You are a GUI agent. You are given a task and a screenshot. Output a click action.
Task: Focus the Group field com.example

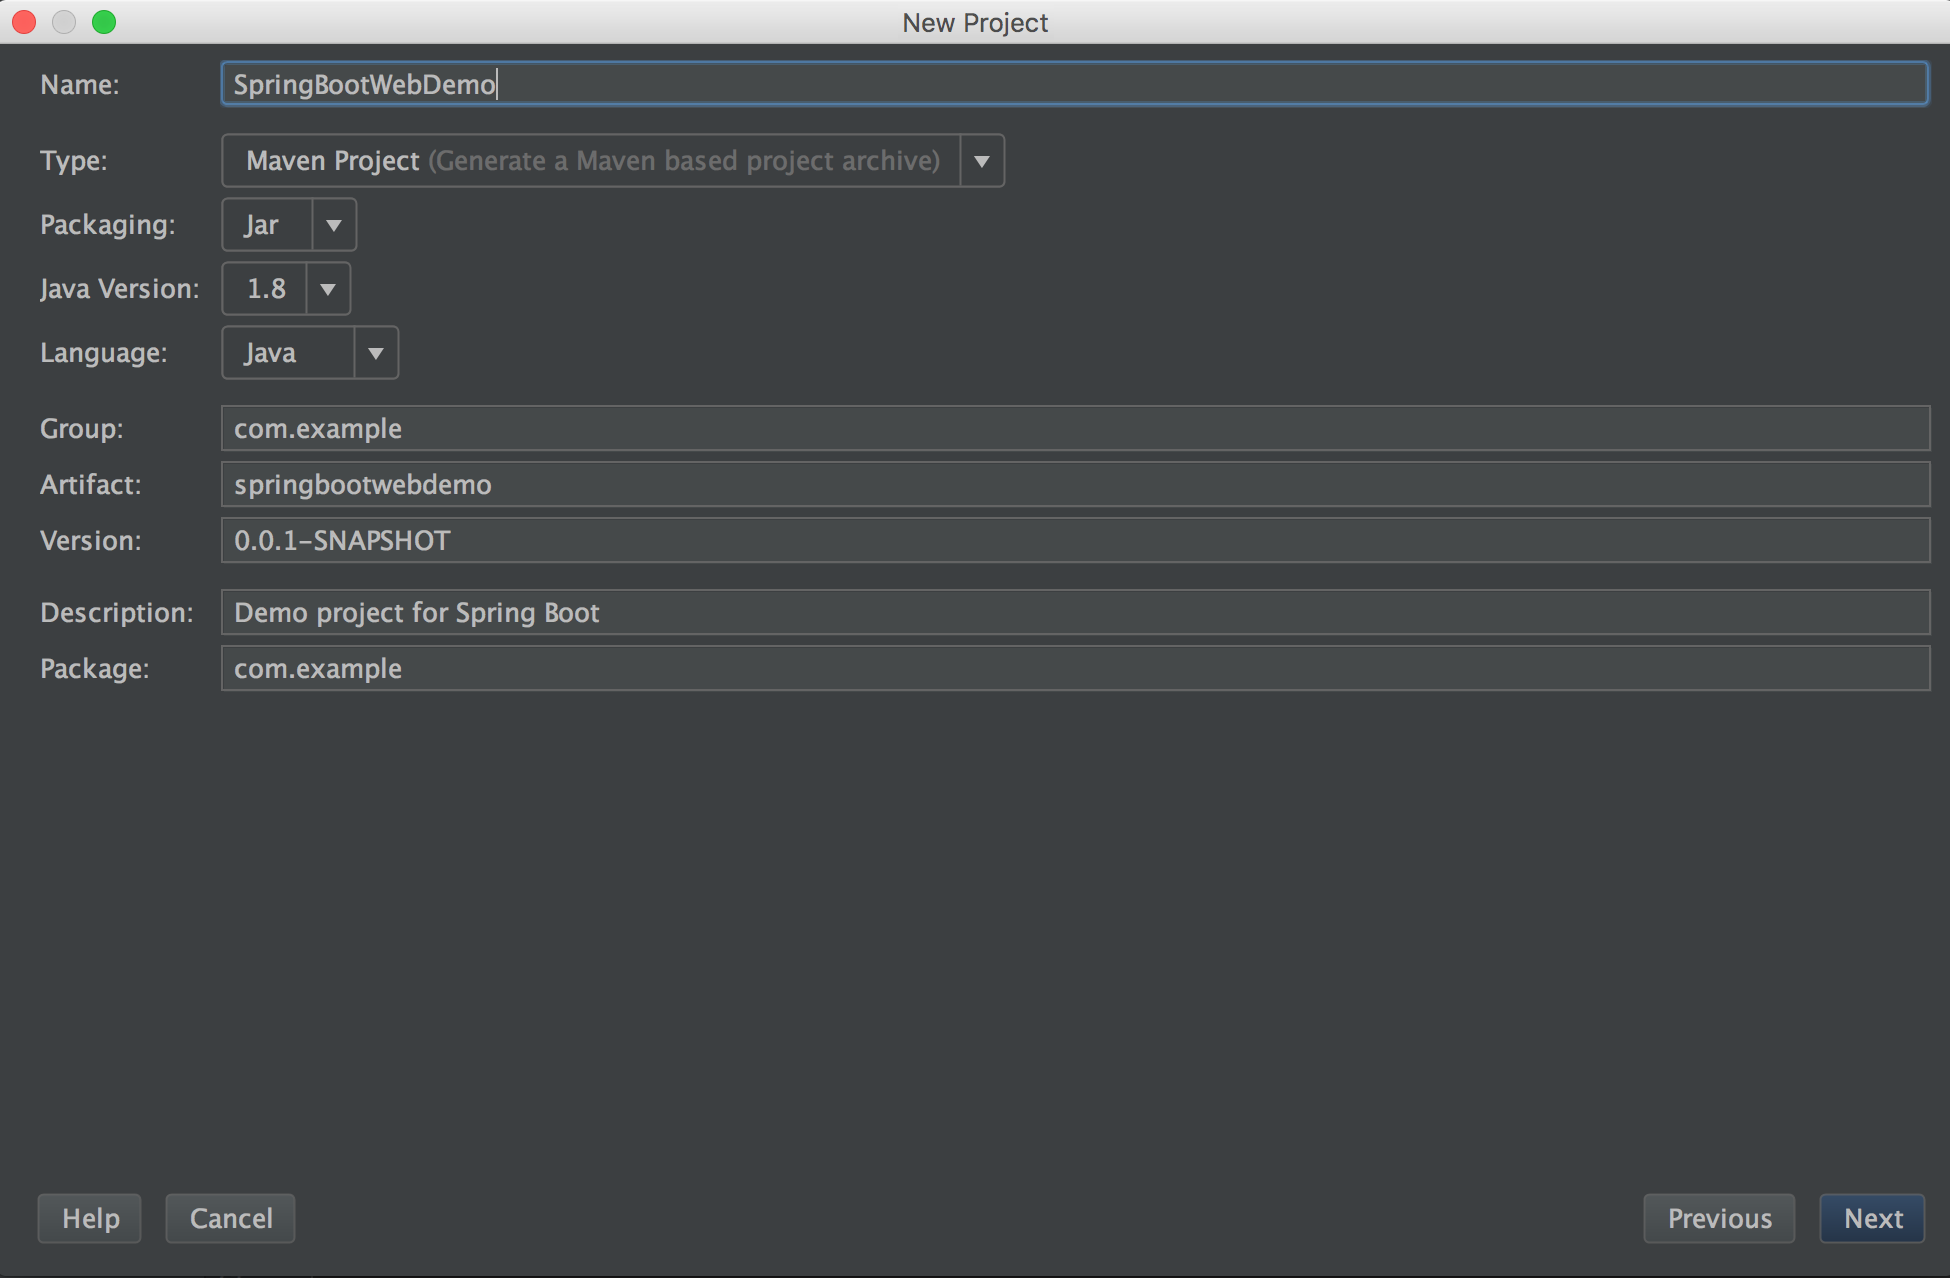1075,428
